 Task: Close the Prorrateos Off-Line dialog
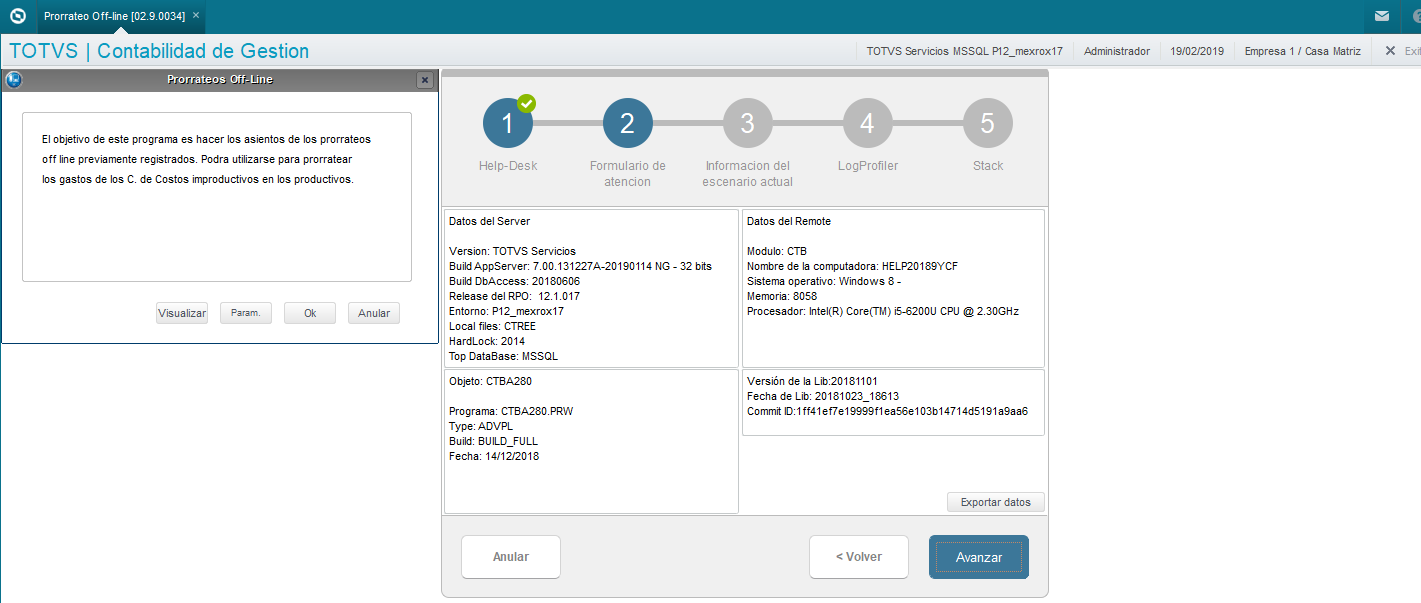[425, 80]
